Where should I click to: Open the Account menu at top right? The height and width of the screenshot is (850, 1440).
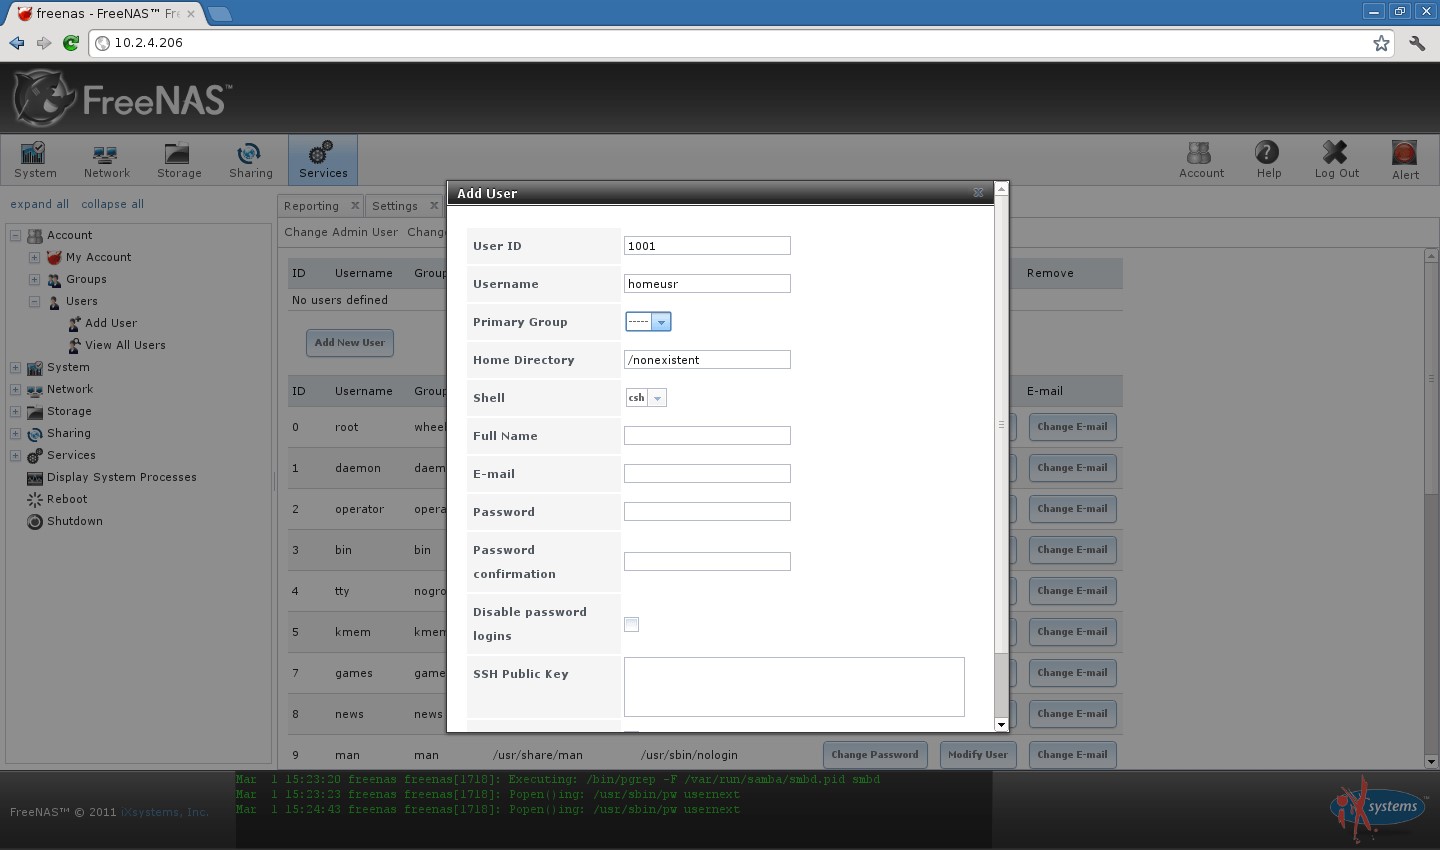tap(1200, 159)
